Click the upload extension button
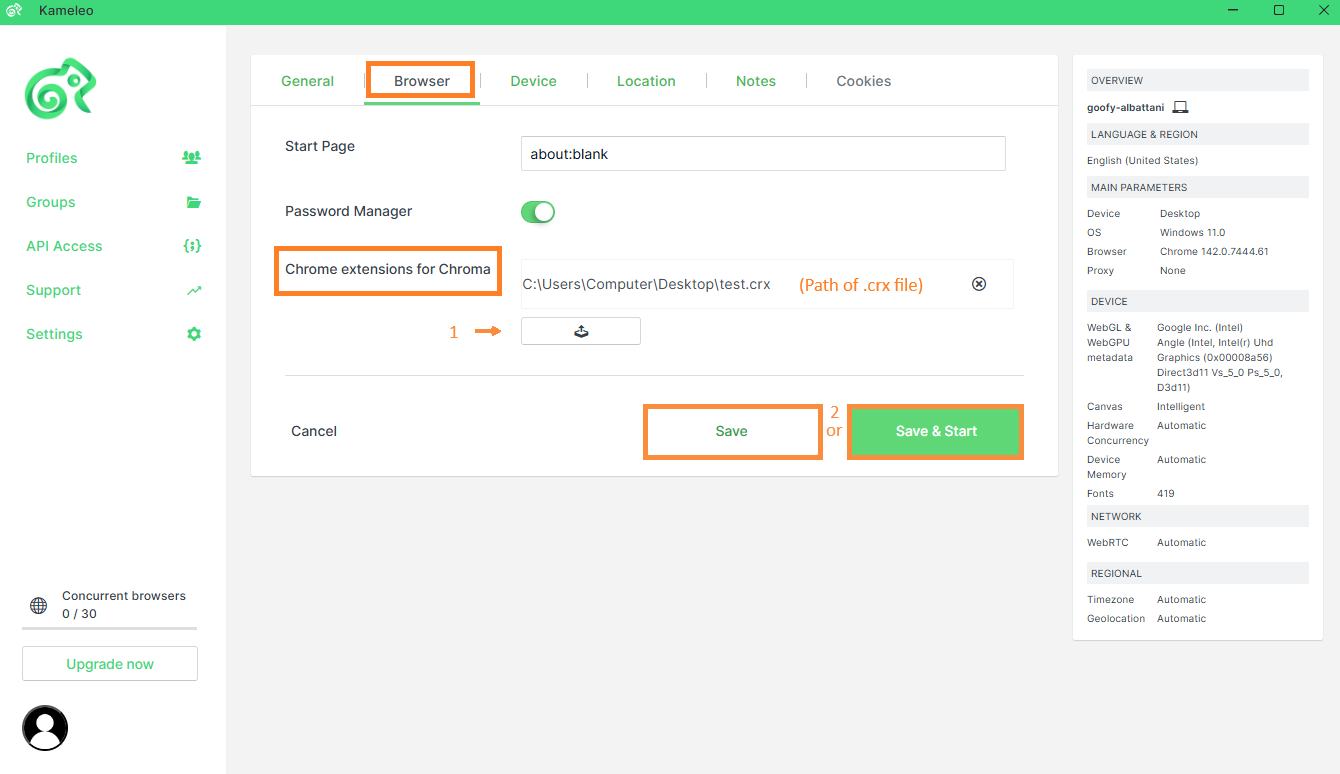The image size is (1340, 774). [581, 331]
